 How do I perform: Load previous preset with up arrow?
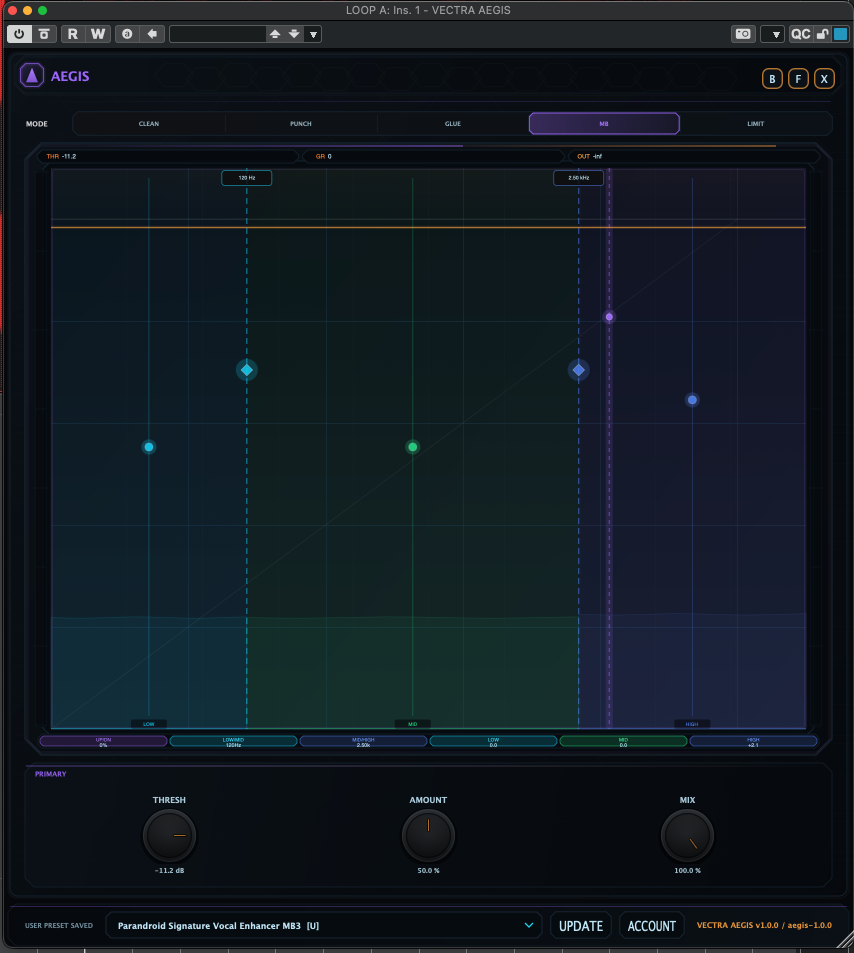[x=275, y=34]
